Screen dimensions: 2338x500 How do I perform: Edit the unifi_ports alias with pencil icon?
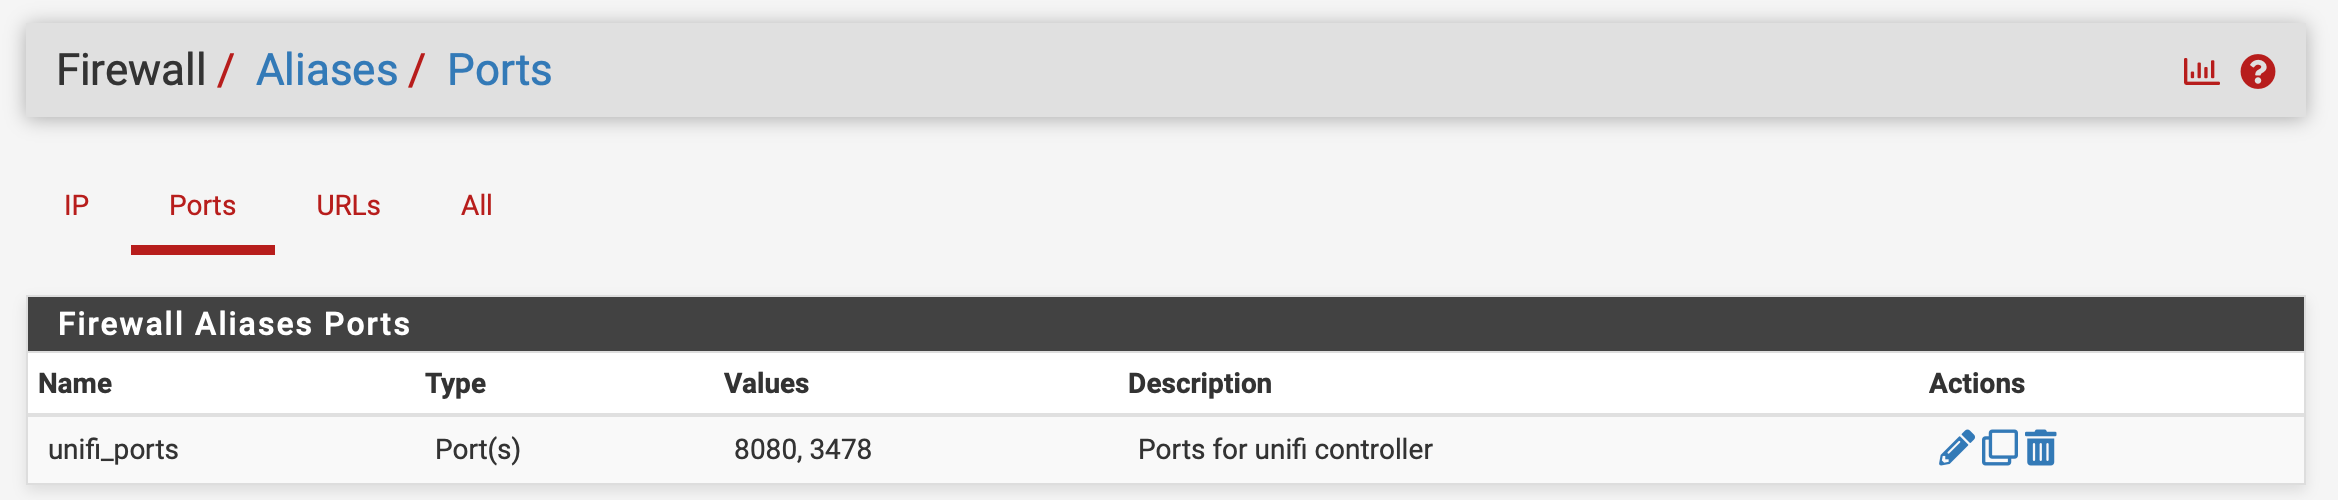pyautogui.click(x=1956, y=448)
